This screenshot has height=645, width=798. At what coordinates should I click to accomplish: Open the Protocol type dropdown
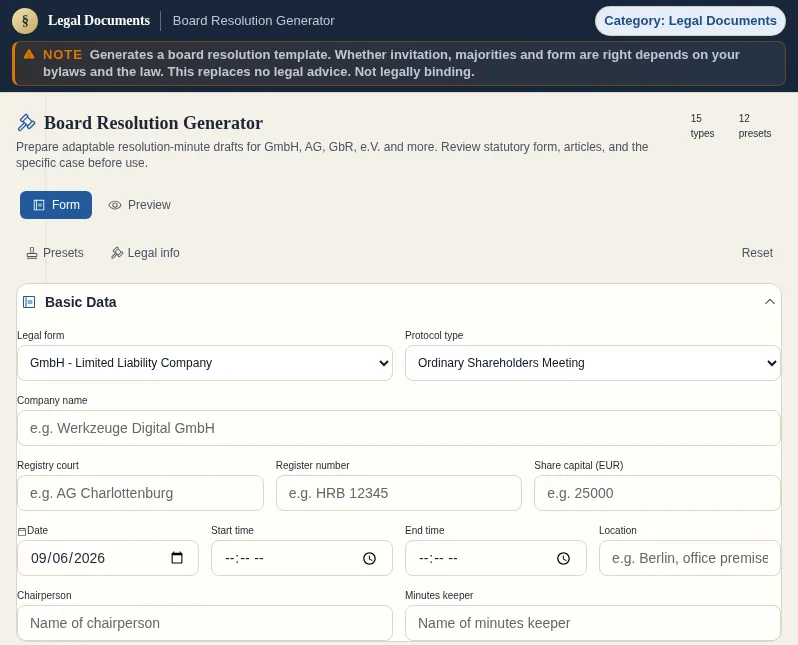pos(592,363)
